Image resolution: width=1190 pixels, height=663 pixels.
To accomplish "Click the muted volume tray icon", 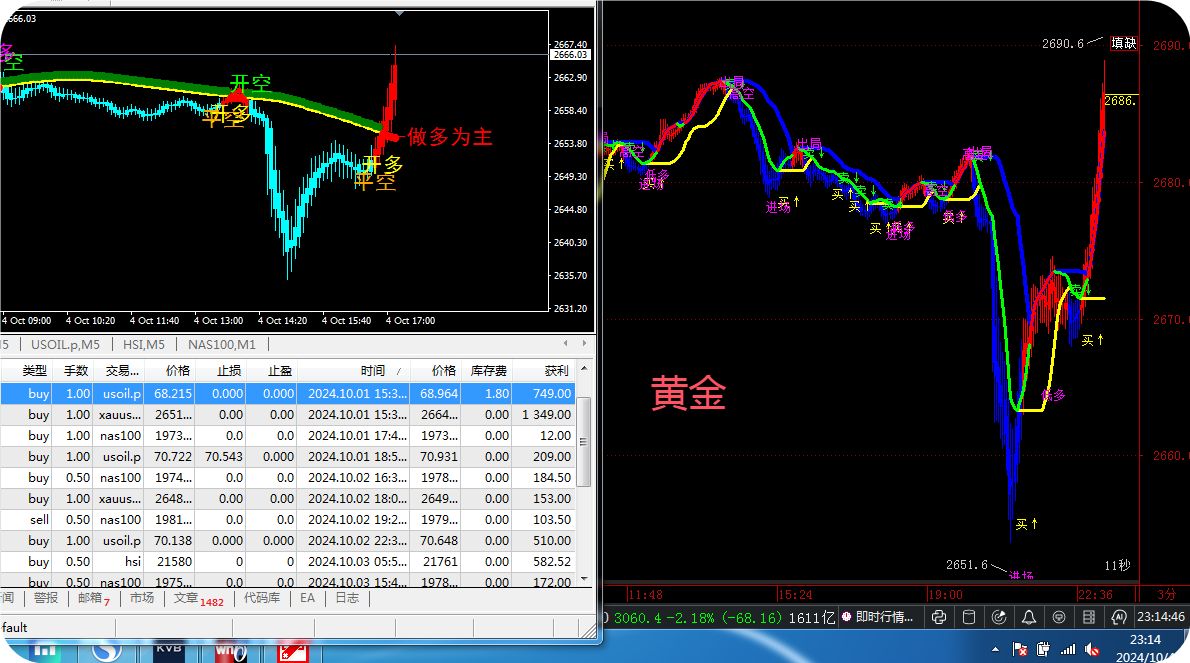I will point(1092,649).
